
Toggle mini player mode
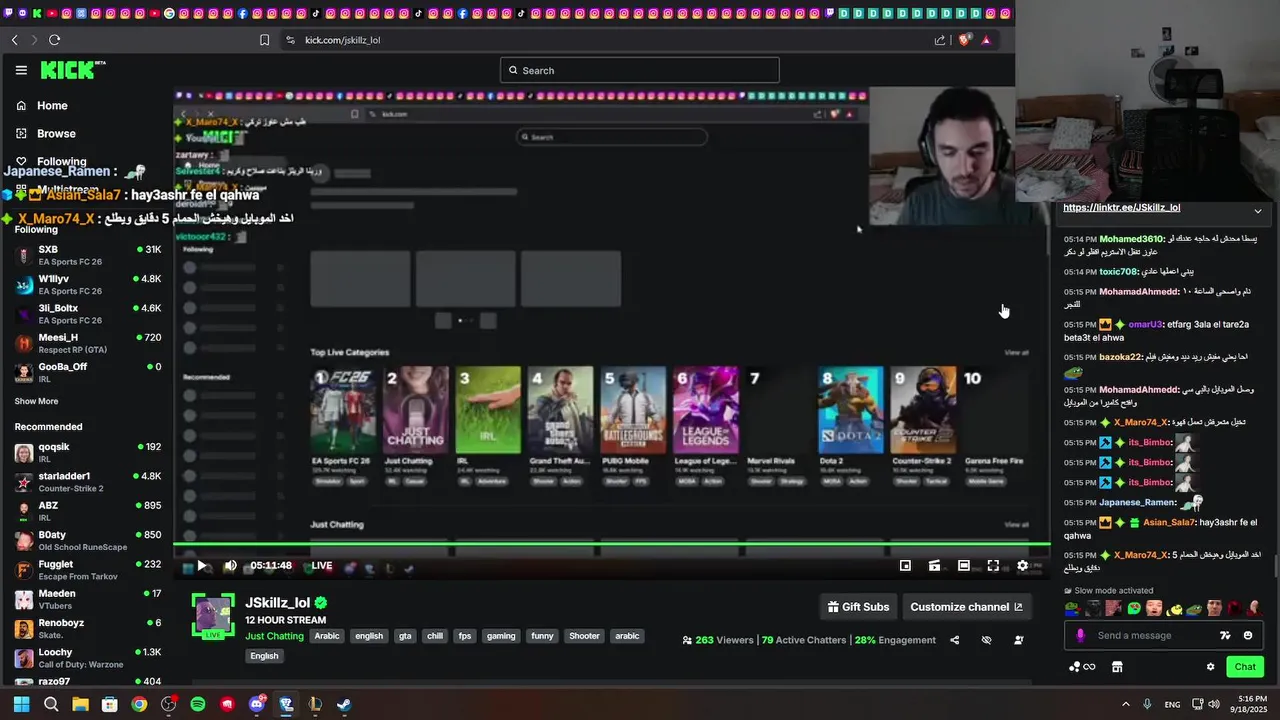905,565
